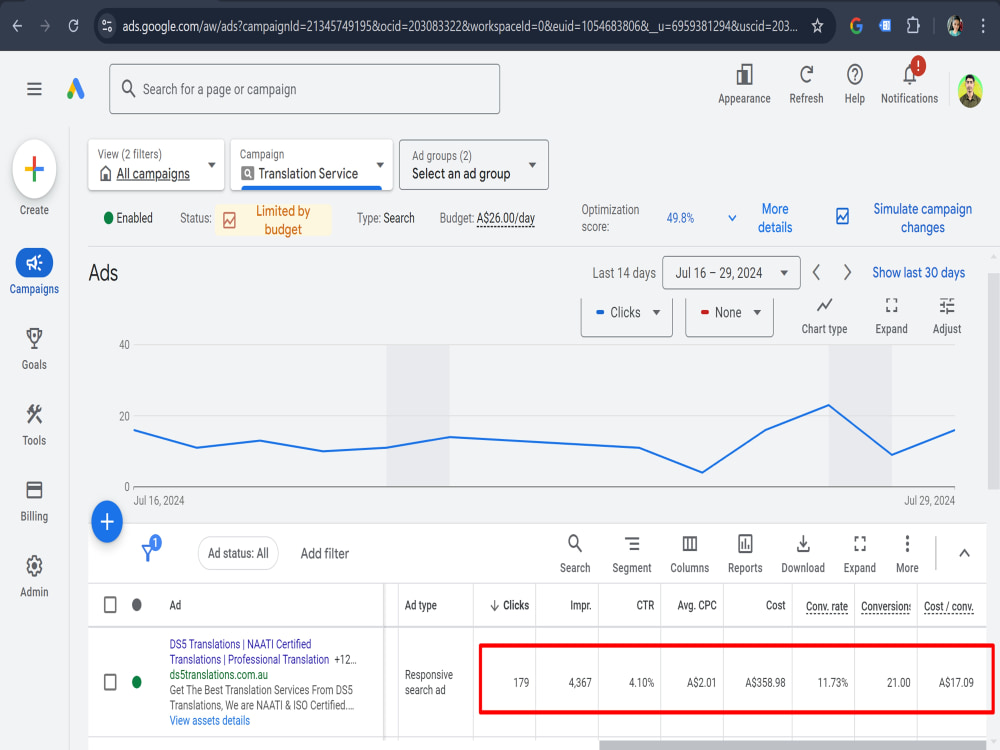The height and width of the screenshot is (750, 1000).
Task: Tick the select-all checkbox in table header
Action: click(110, 605)
